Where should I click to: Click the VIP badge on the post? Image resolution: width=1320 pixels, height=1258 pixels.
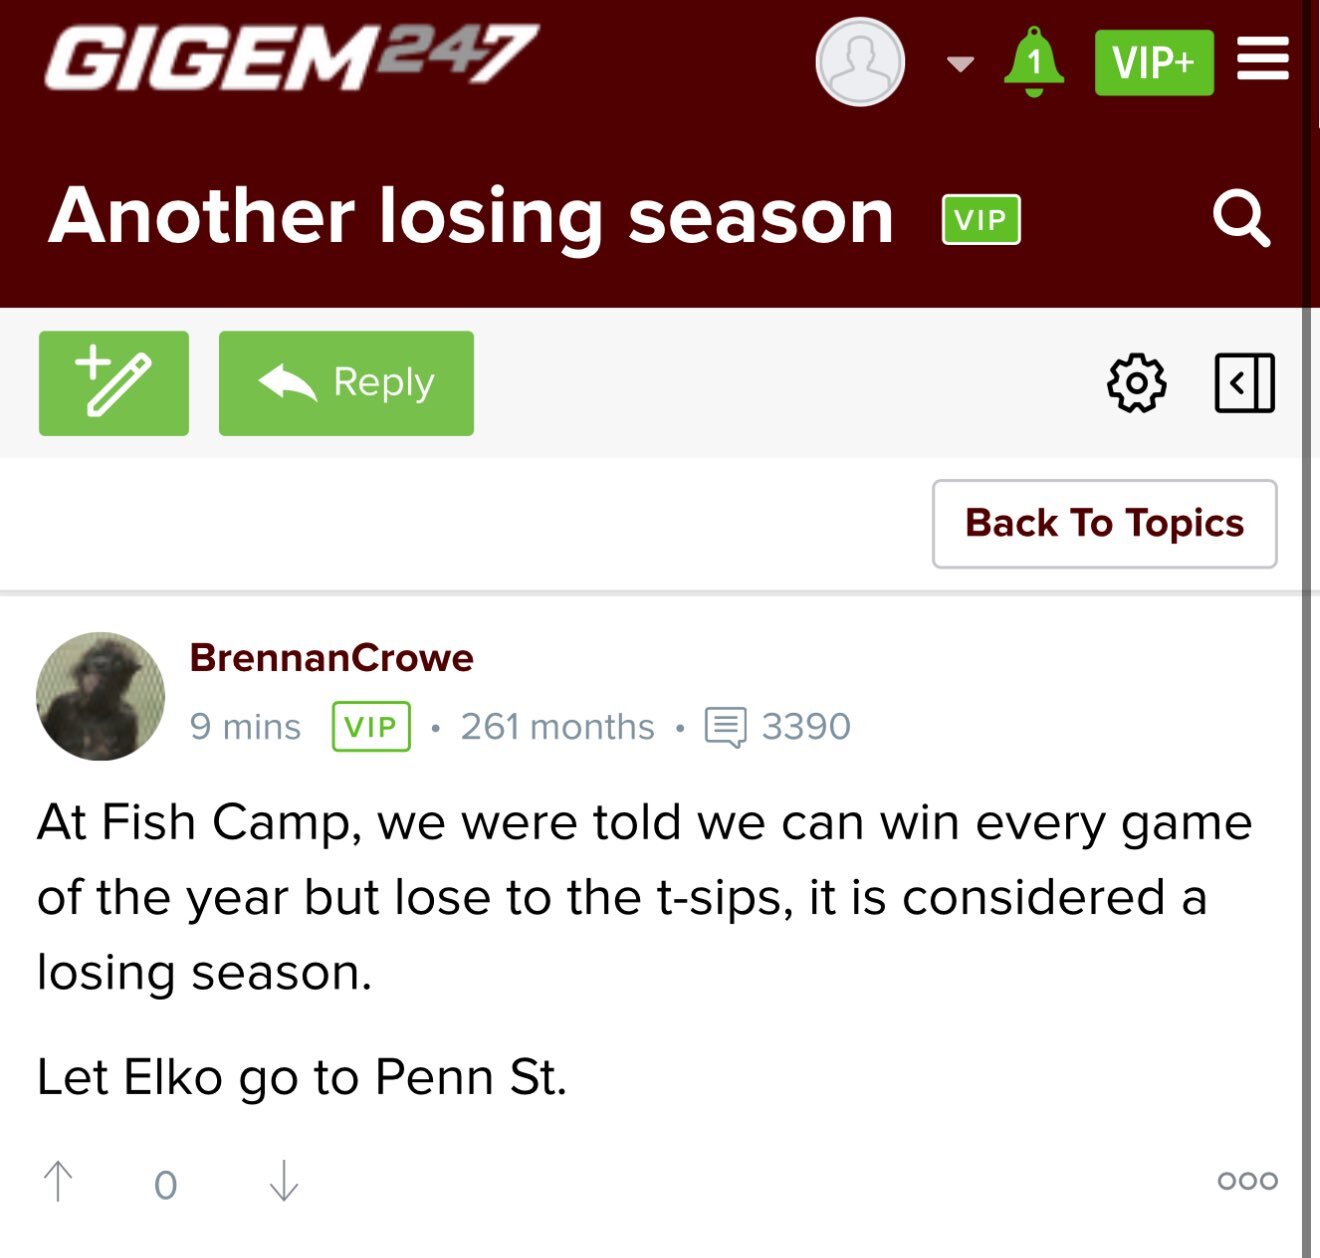click(371, 727)
